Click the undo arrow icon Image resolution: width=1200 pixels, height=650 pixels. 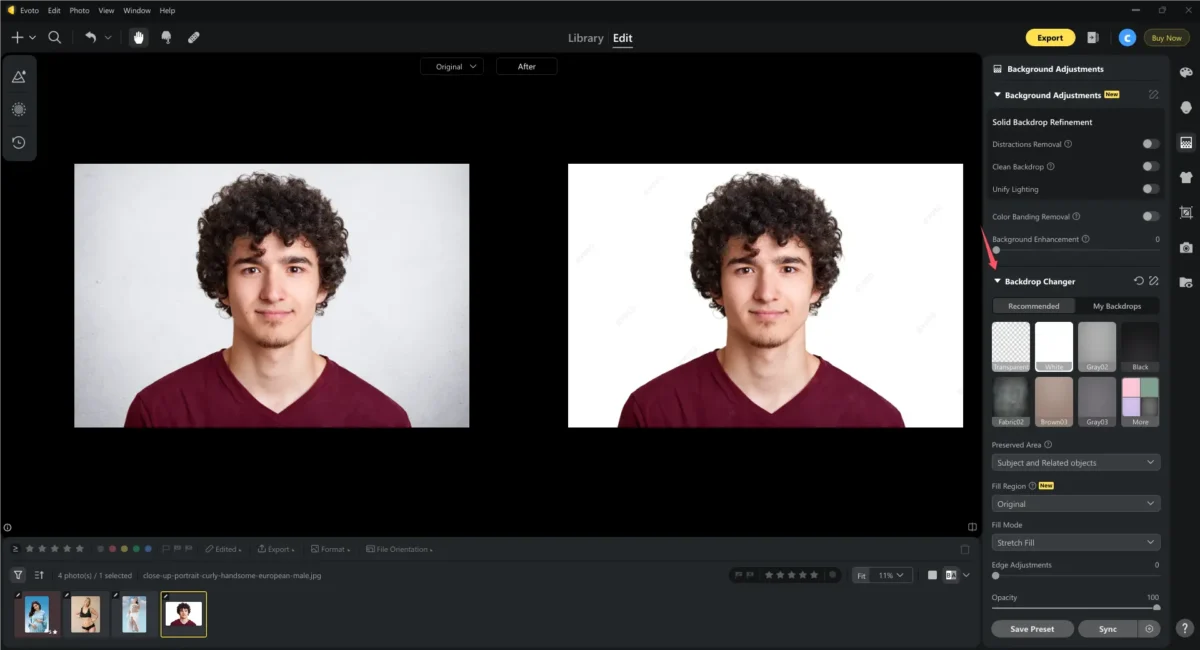[x=90, y=37]
